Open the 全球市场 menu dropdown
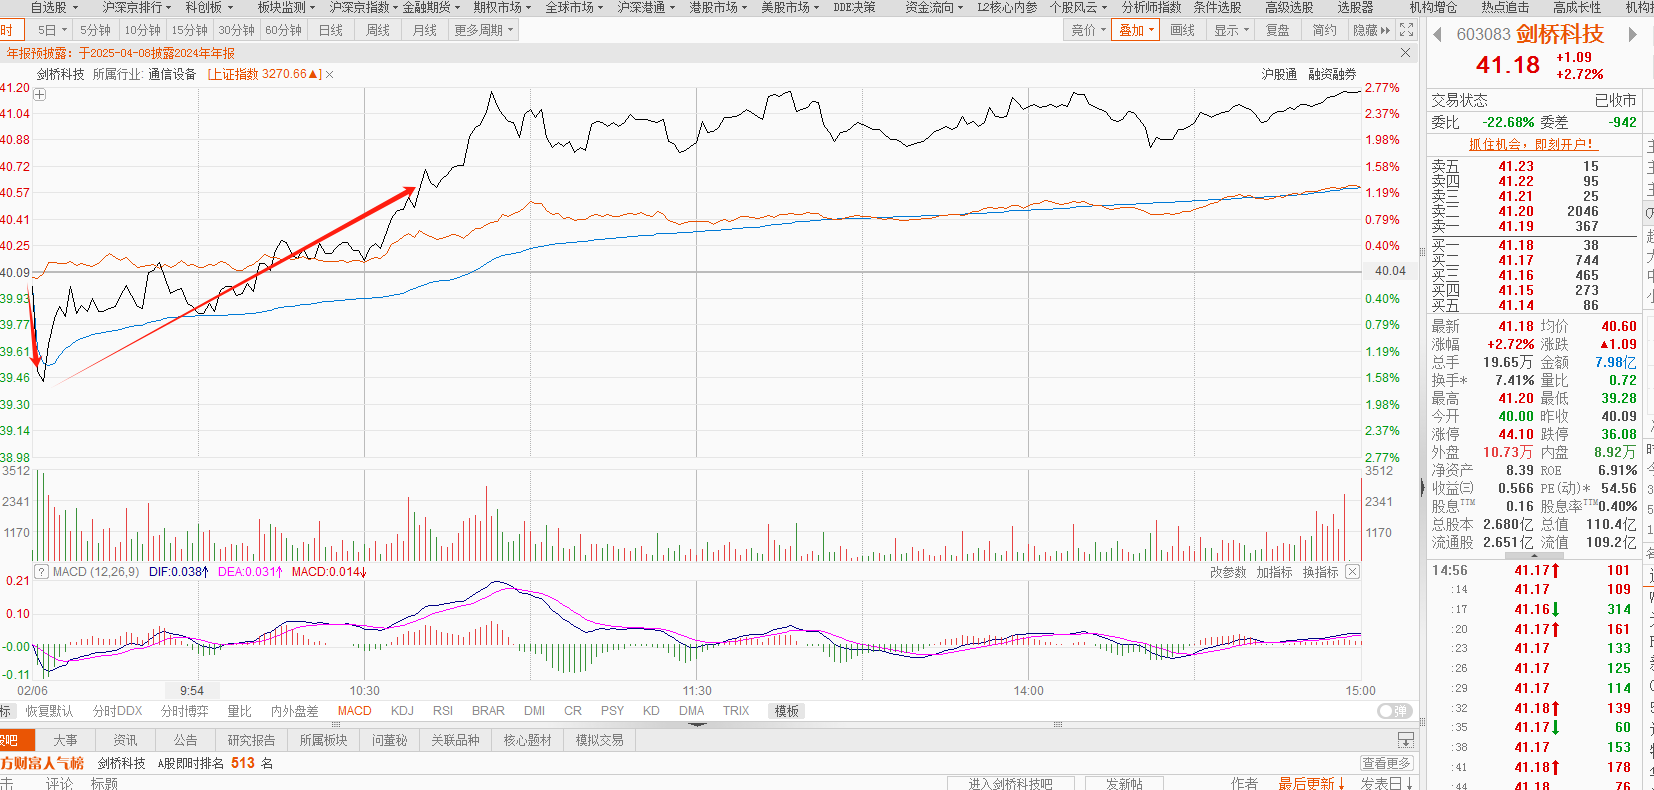The image size is (1654, 790). [574, 7]
